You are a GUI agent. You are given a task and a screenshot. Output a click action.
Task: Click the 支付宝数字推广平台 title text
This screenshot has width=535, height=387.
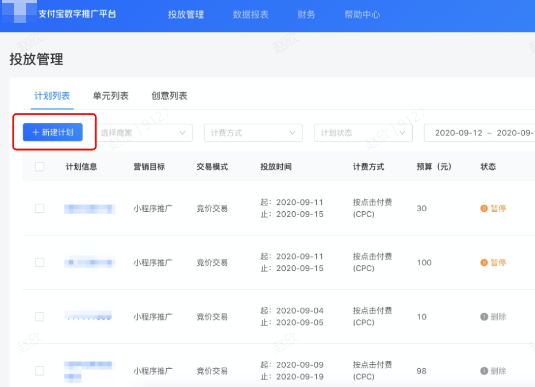(x=77, y=14)
